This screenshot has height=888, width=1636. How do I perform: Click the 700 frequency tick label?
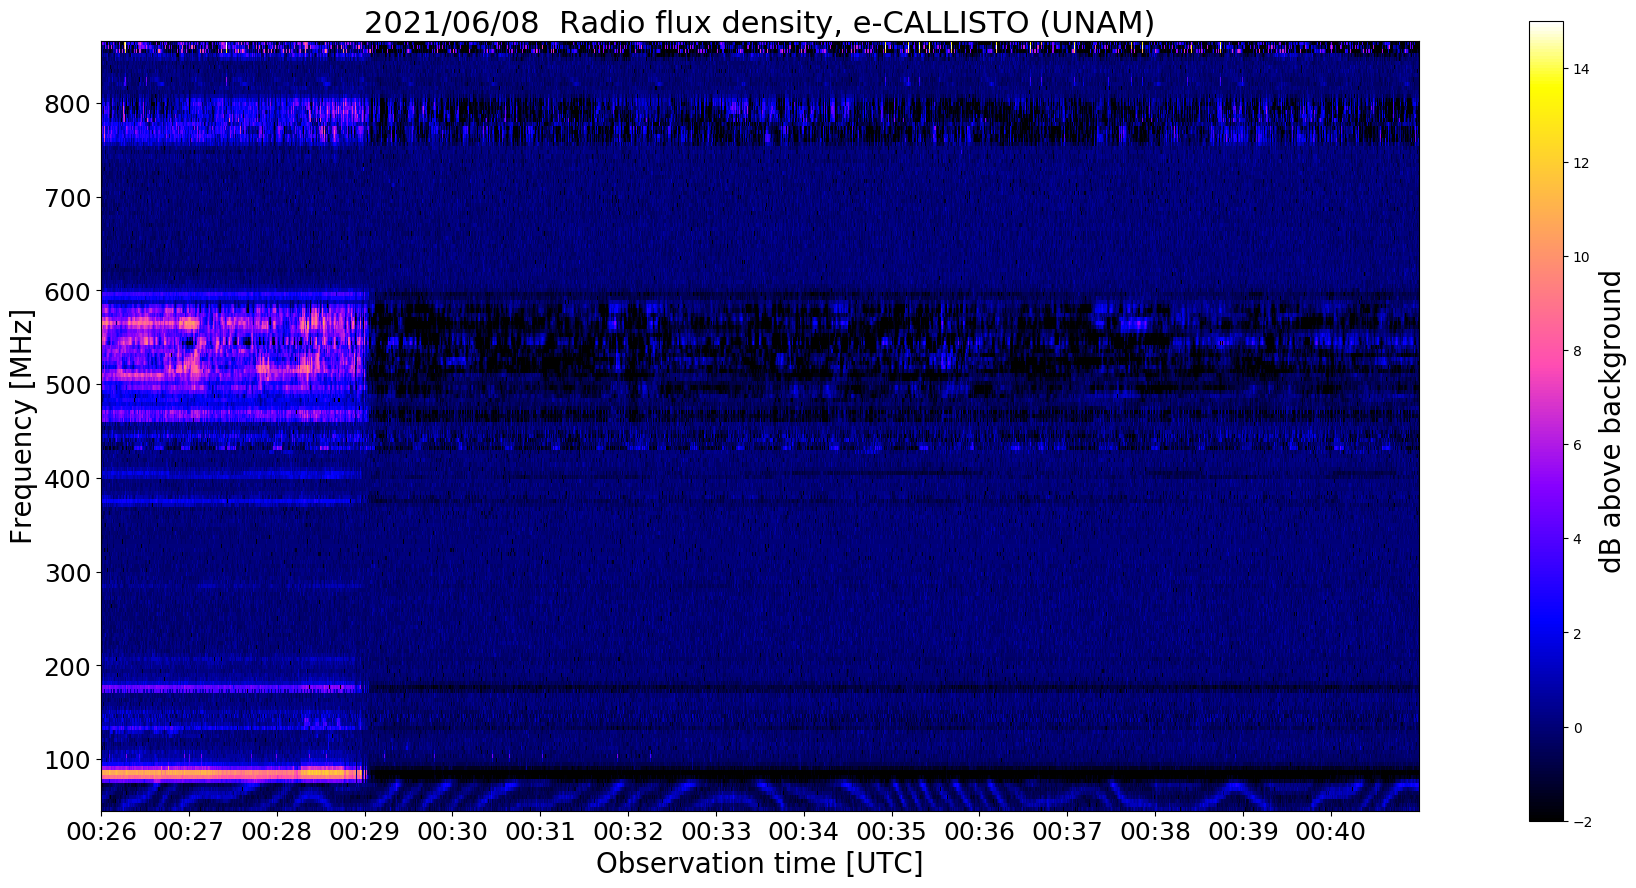click(67, 198)
